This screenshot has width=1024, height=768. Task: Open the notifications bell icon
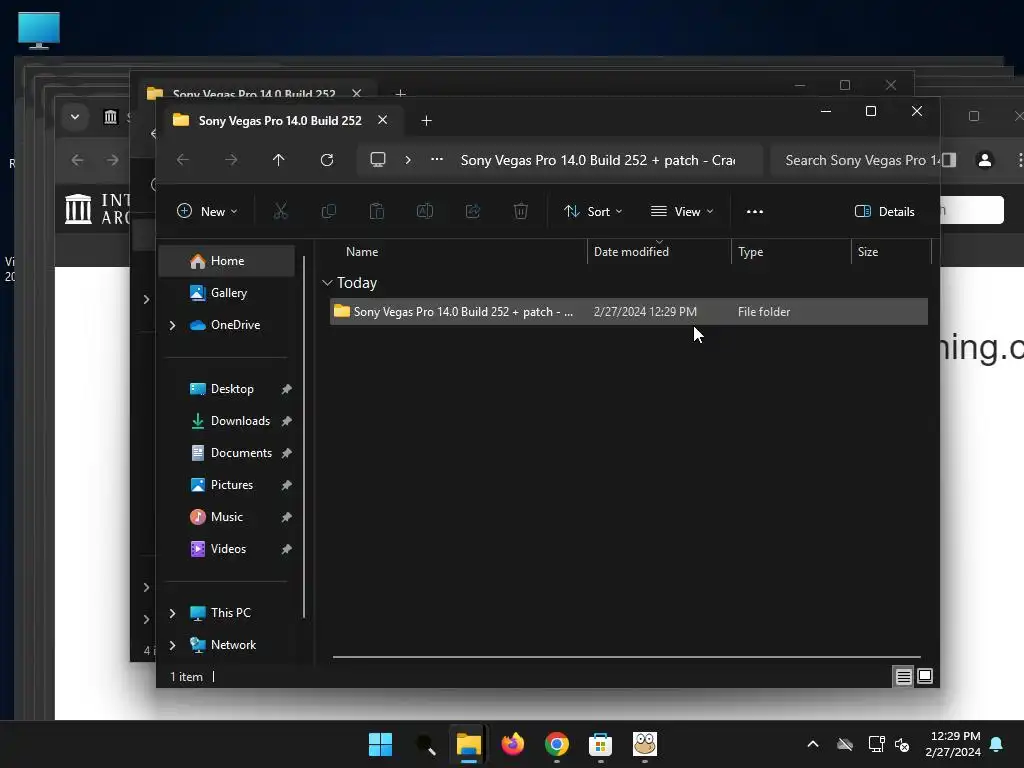[x=997, y=744]
